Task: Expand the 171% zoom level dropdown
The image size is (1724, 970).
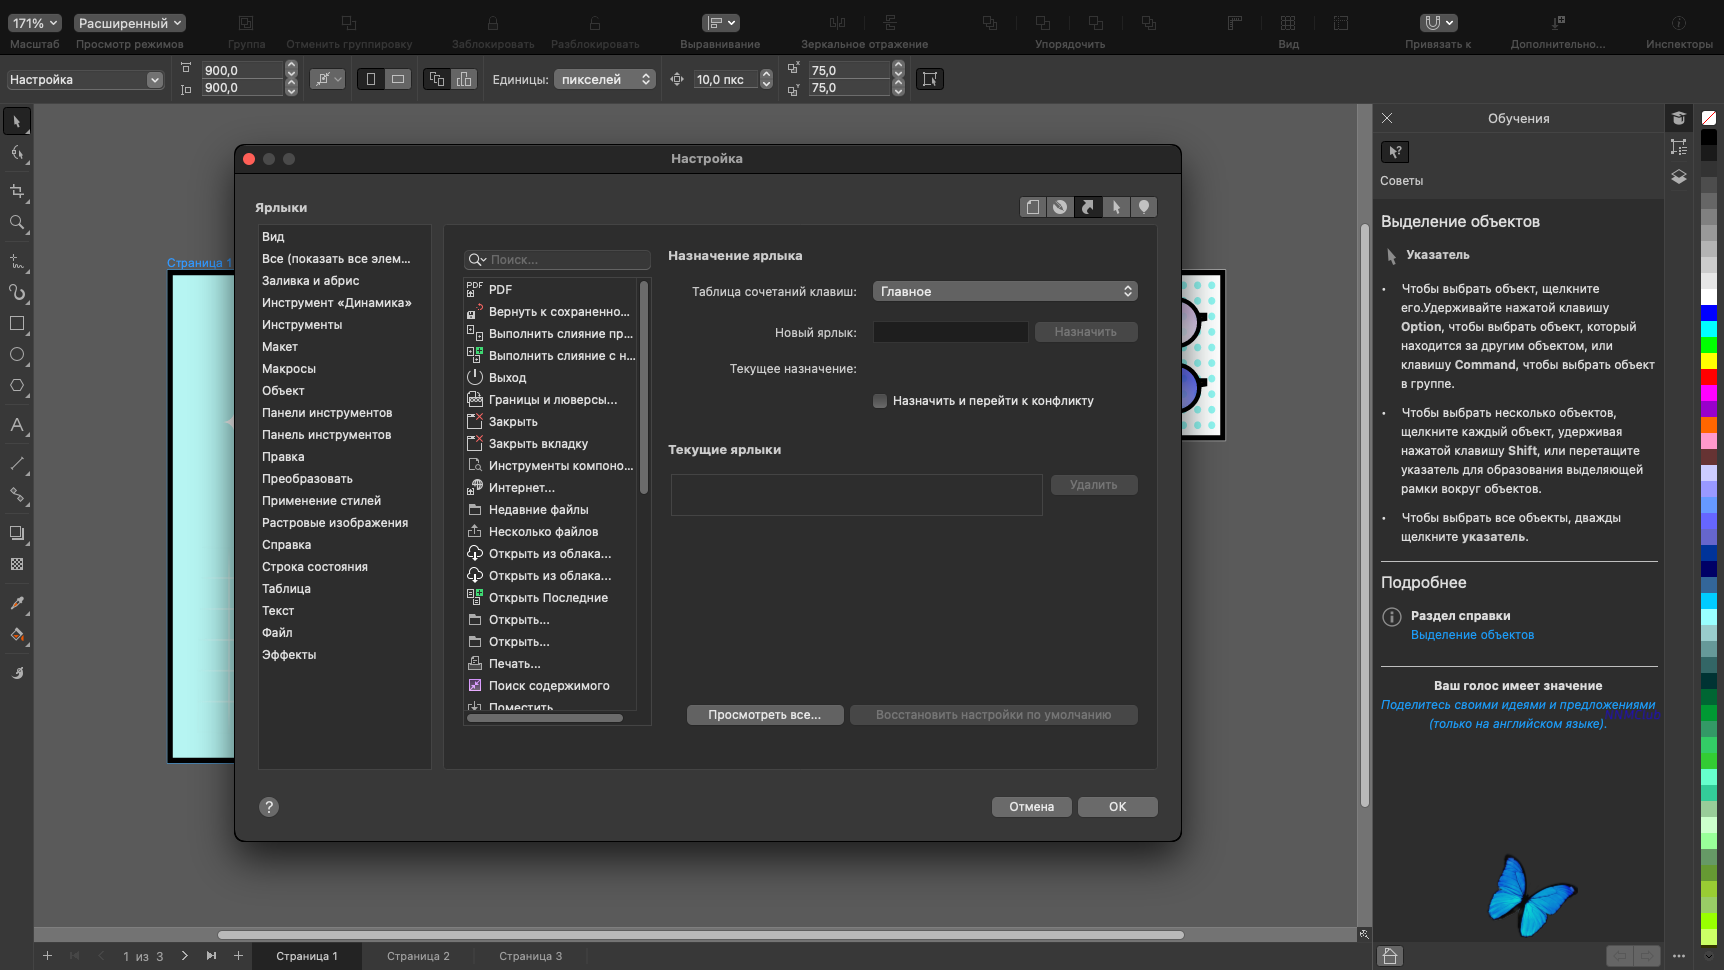Action: click(x=36, y=23)
